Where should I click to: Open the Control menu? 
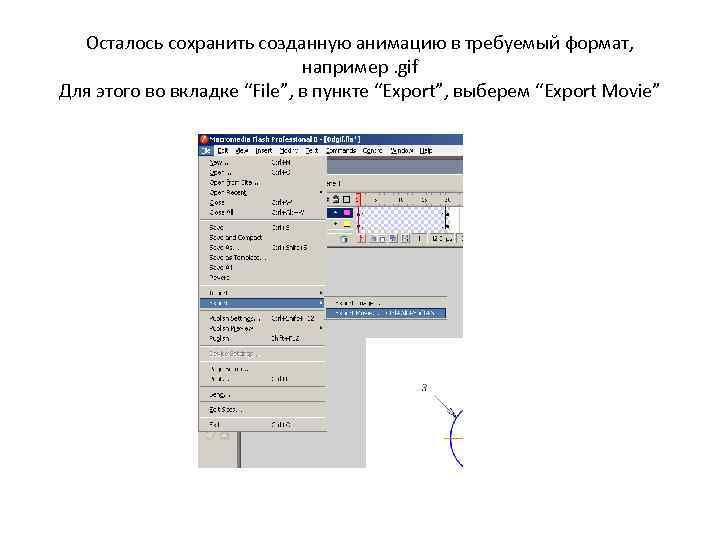click(x=372, y=151)
